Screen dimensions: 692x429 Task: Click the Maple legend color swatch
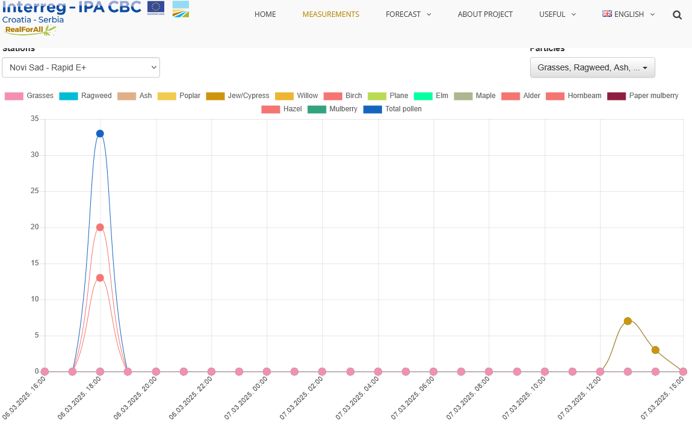(463, 96)
